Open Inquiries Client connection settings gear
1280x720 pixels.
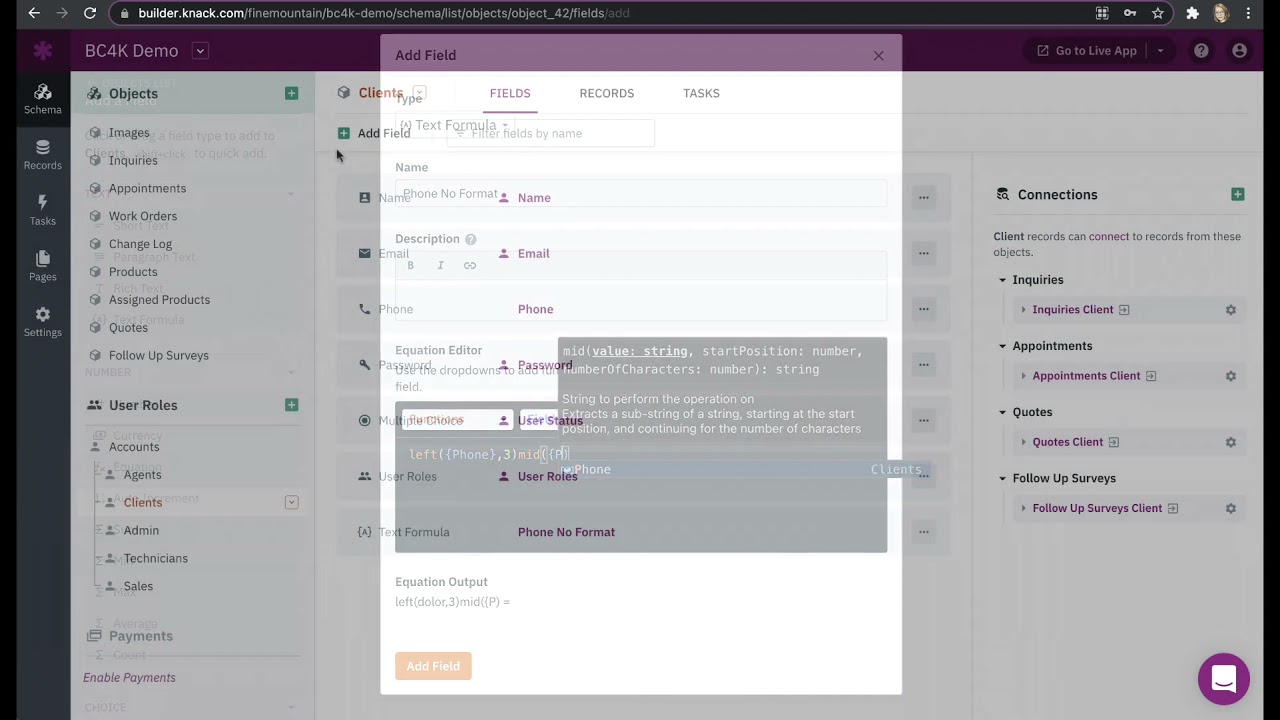pos(1231,310)
